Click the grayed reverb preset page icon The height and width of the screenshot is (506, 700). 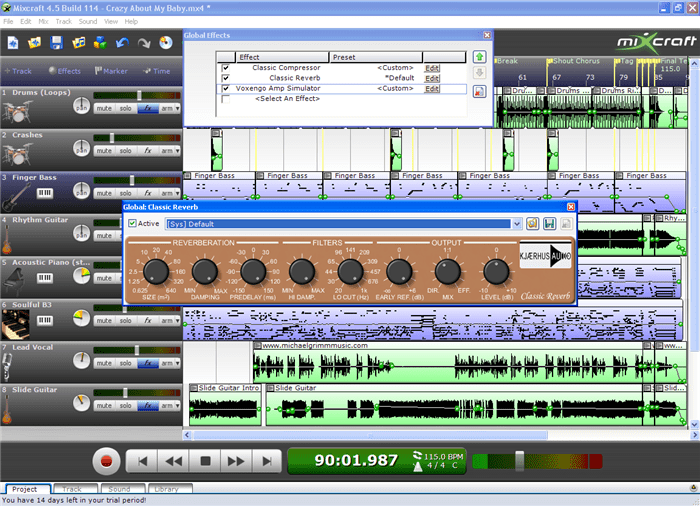[x=566, y=224]
